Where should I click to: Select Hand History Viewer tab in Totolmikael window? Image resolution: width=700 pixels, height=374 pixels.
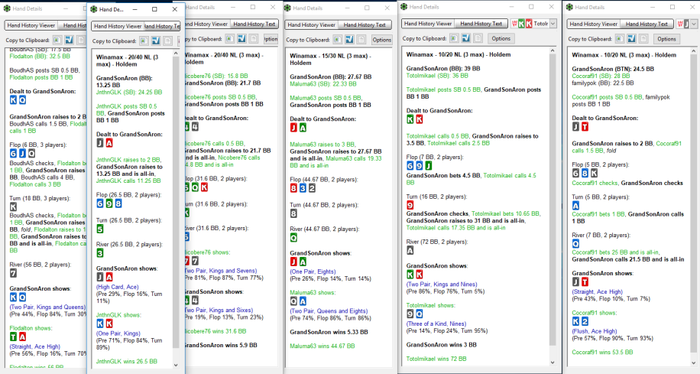428,23
